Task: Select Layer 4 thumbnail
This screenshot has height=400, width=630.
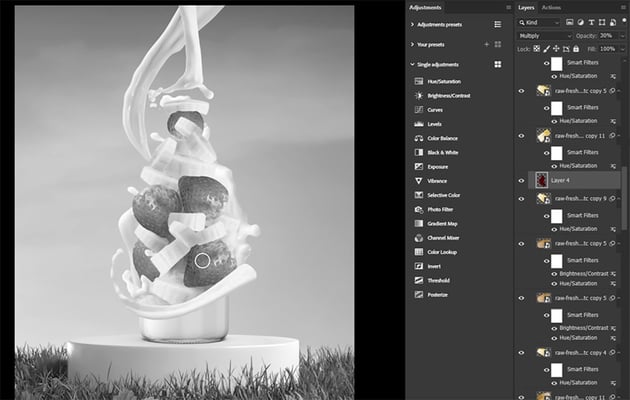Action: 542,180
